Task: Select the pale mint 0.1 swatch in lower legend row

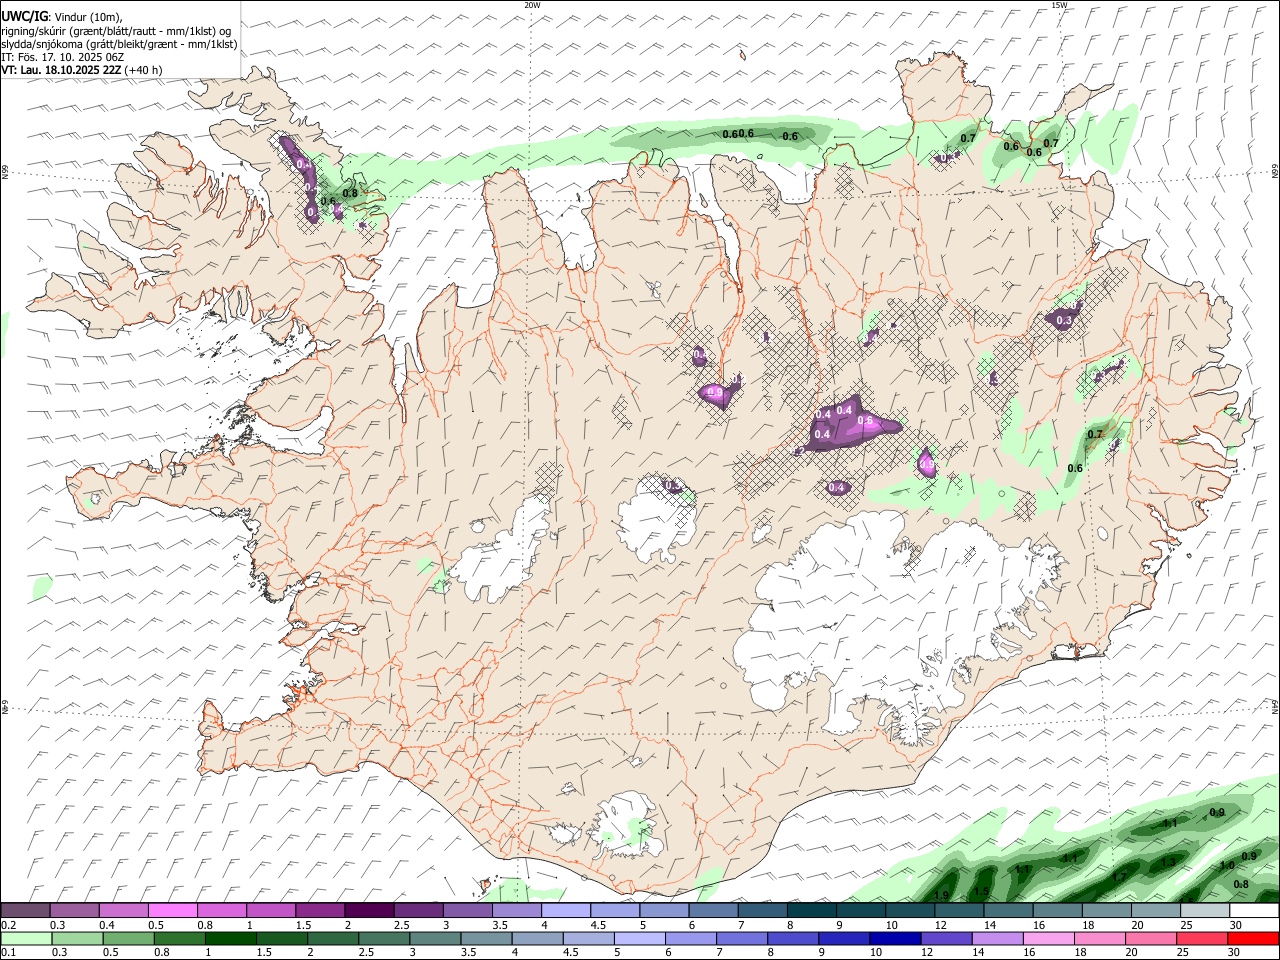Action: pos(26,938)
